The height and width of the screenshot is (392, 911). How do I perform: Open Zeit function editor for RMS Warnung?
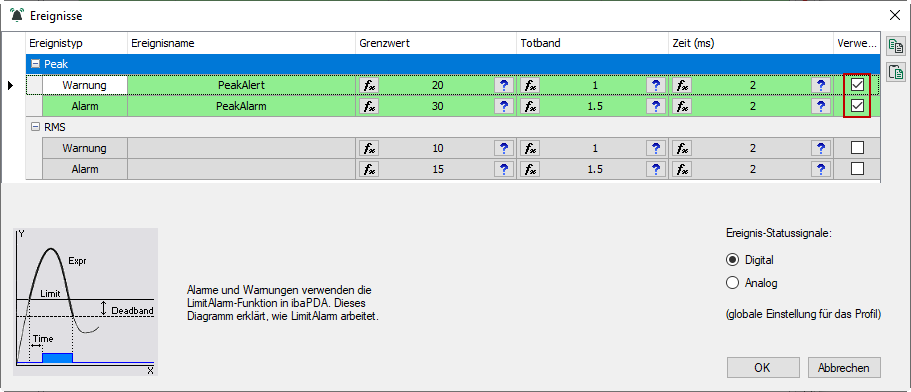coord(682,148)
